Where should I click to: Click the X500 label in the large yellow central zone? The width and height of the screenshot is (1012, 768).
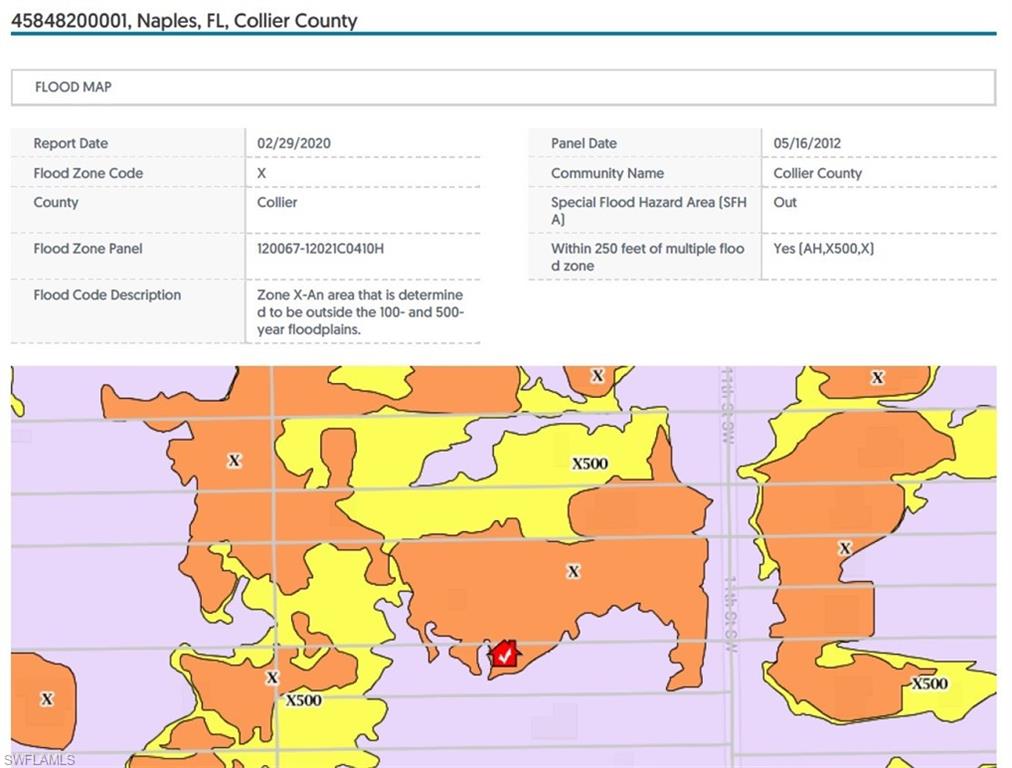pos(589,464)
